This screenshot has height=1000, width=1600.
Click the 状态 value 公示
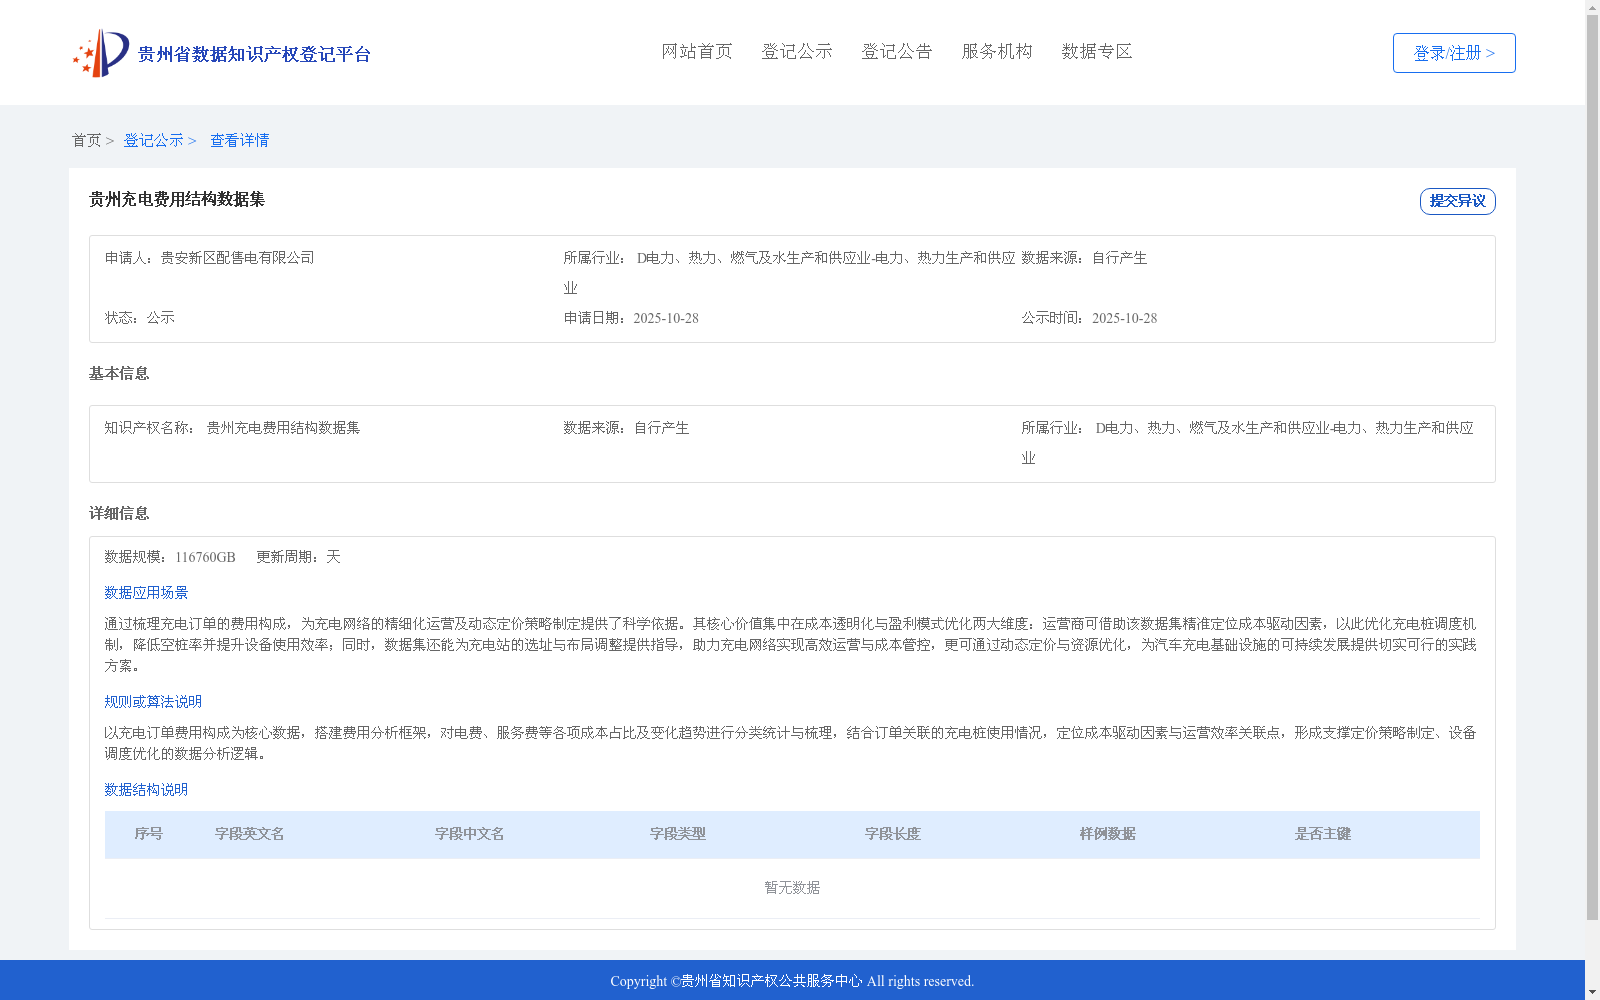pos(161,318)
